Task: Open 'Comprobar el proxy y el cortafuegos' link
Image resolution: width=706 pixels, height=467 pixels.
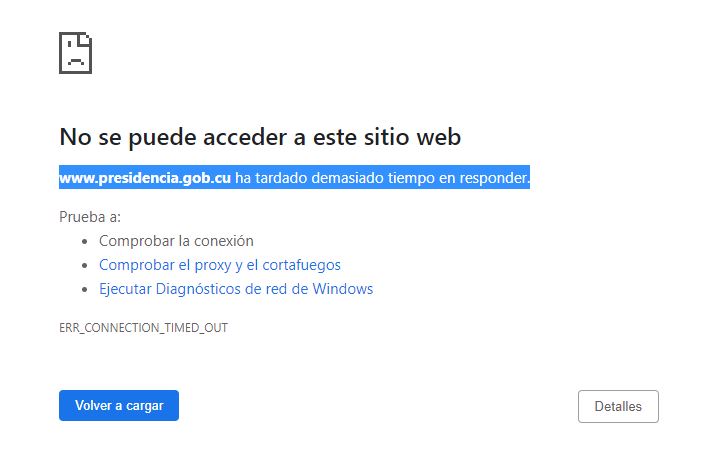Action: [x=220, y=265]
